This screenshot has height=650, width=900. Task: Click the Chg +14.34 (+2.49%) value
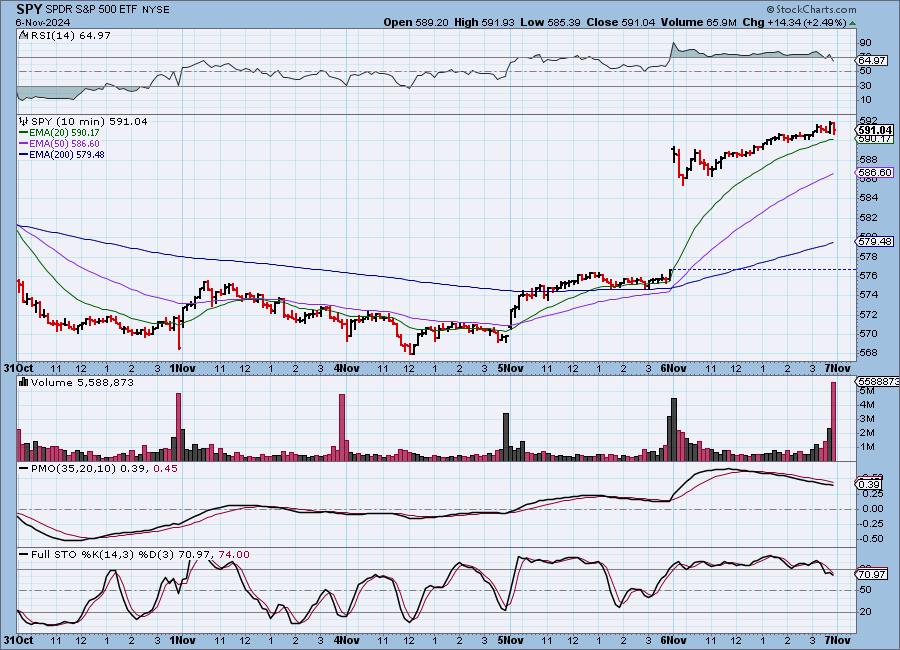point(795,22)
